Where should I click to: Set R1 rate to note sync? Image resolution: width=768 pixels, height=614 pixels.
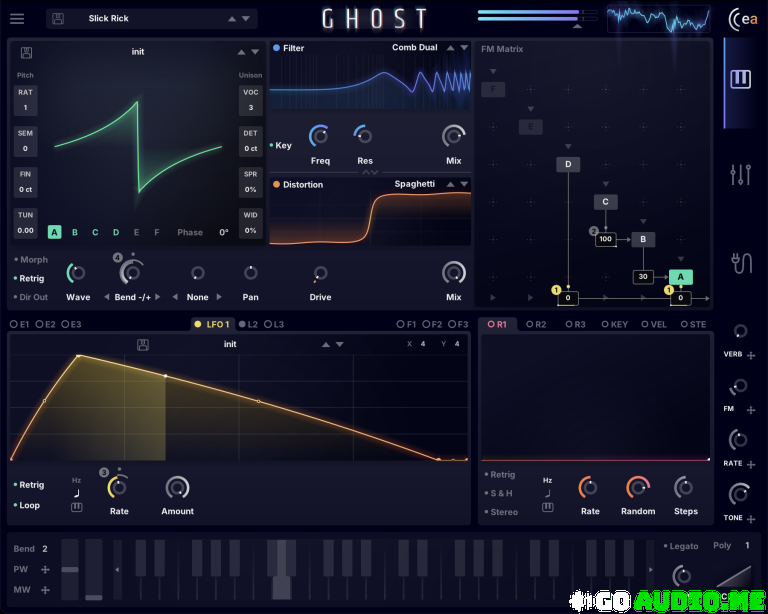(548, 493)
